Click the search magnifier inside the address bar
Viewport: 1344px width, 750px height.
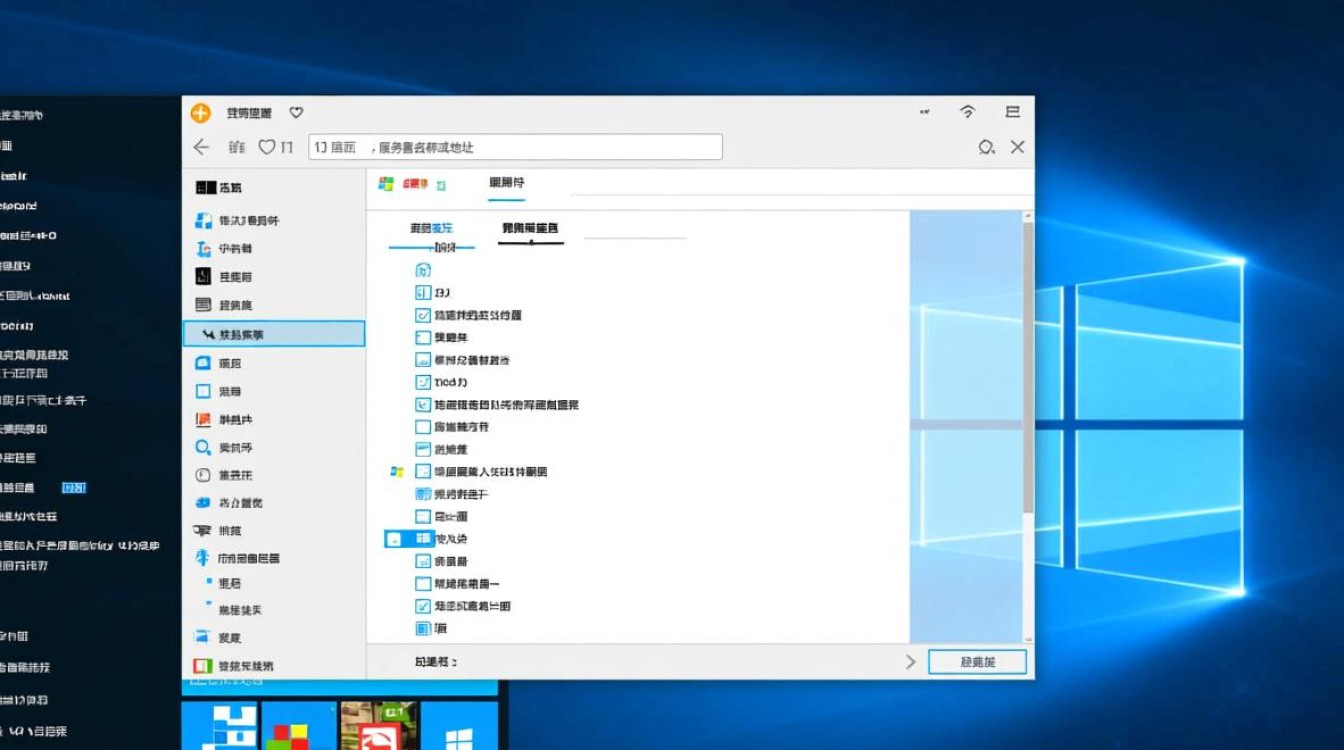coord(986,146)
